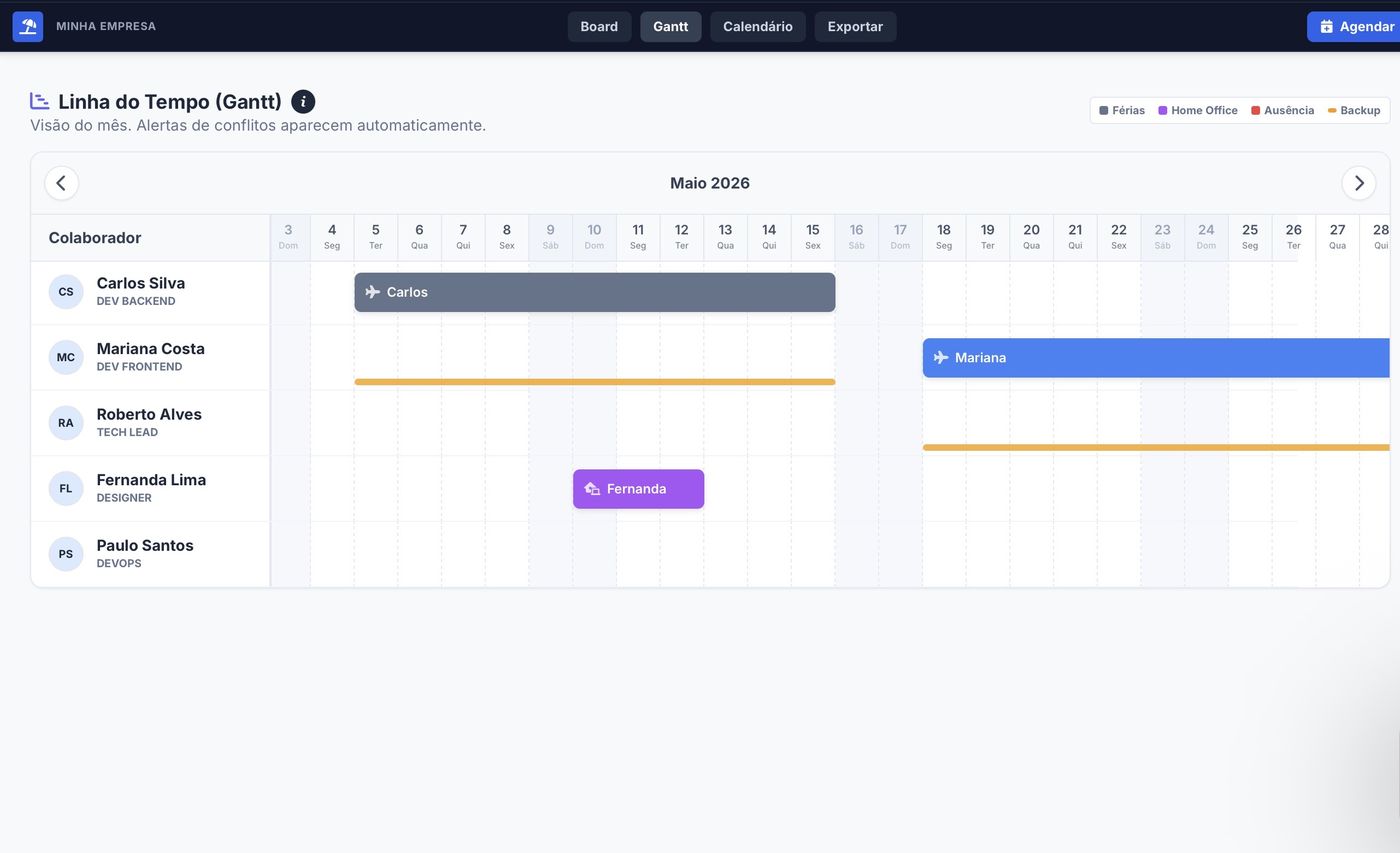Click the FL avatar for Fernanda Lima

66,488
